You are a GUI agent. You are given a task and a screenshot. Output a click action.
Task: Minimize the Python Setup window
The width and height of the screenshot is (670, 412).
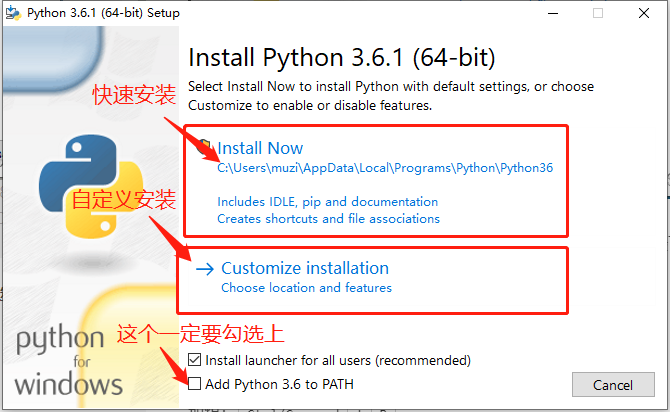(x=553, y=13)
